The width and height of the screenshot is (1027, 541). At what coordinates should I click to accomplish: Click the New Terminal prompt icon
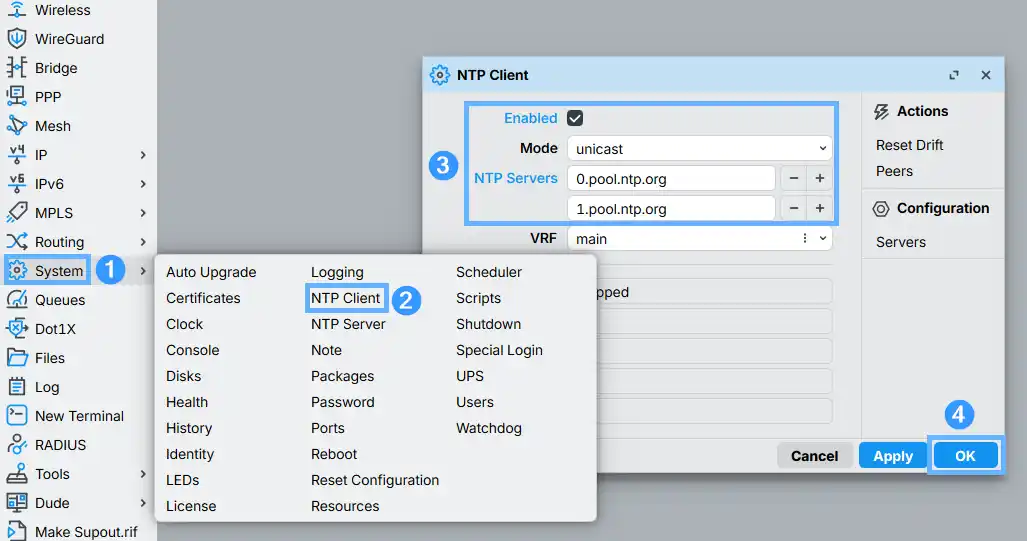click(x=16, y=415)
